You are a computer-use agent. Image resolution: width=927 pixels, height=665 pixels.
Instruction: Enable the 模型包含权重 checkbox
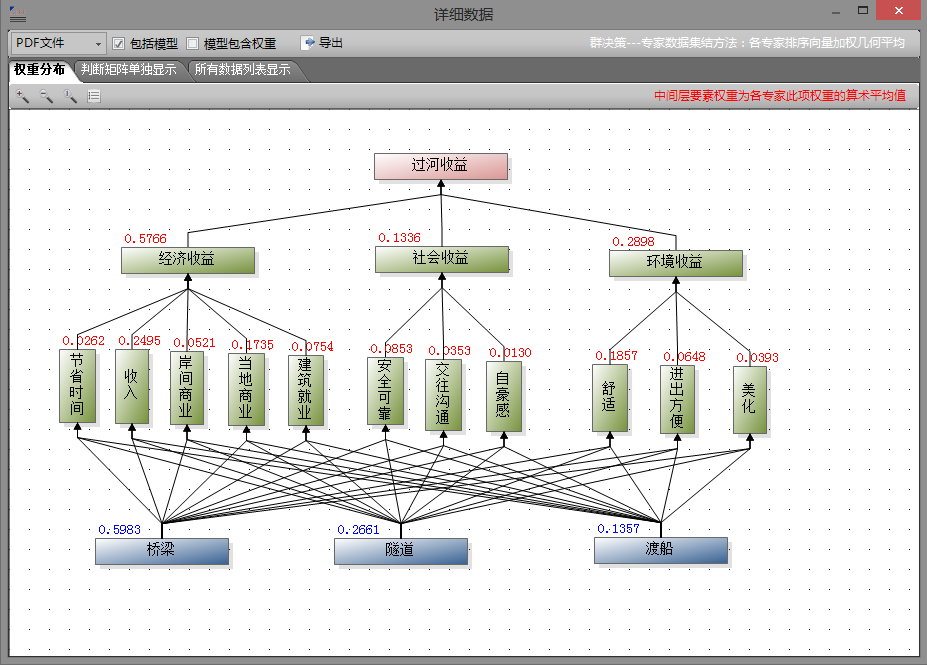coord(193,44)
